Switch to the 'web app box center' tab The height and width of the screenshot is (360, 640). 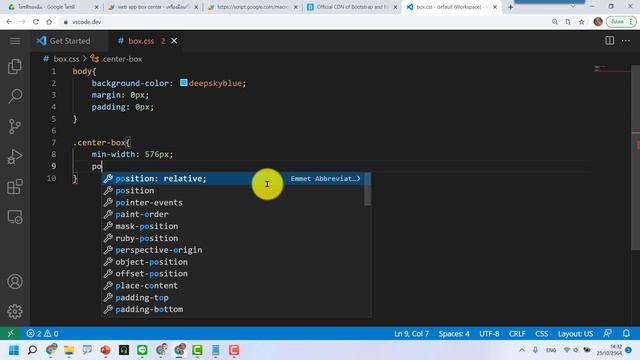point(153,7)
